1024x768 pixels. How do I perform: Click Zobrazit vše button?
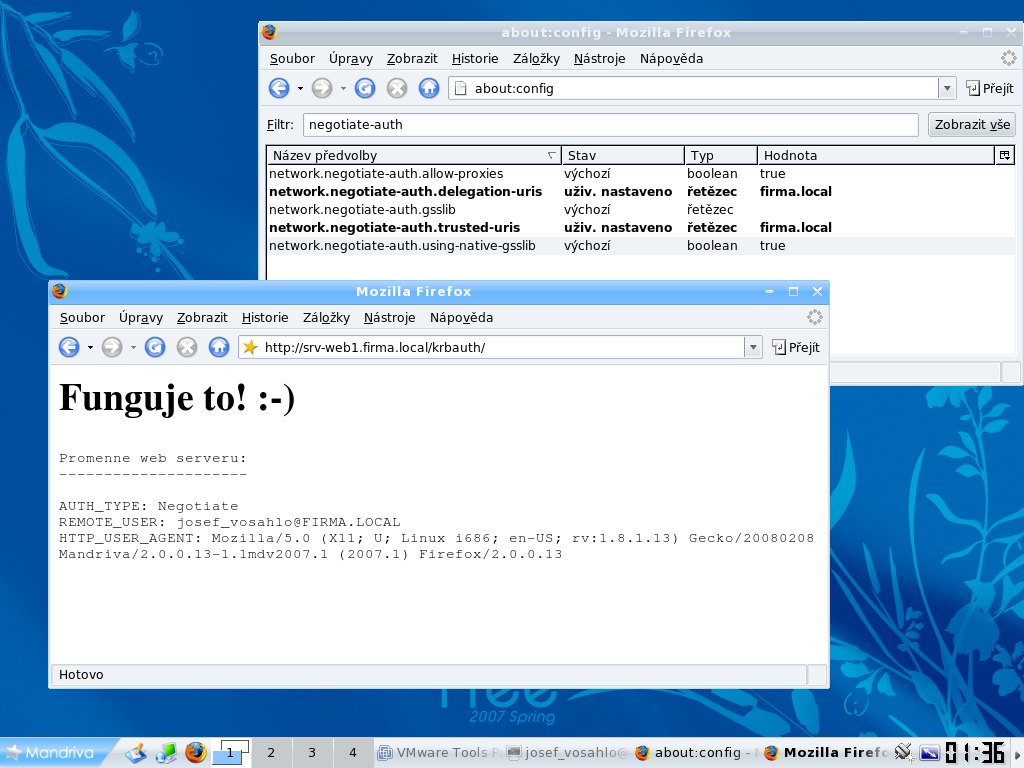972,125
